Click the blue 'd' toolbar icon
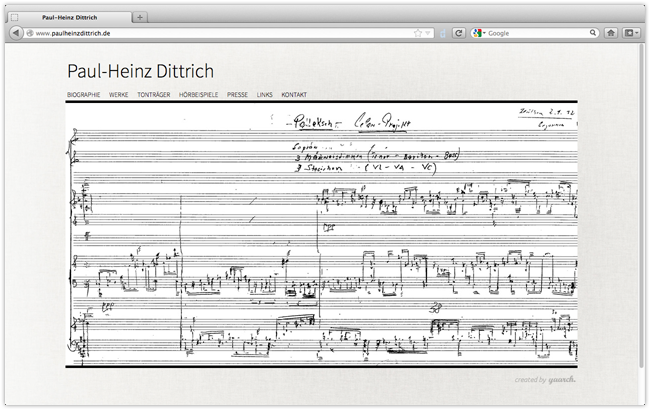 443,34
